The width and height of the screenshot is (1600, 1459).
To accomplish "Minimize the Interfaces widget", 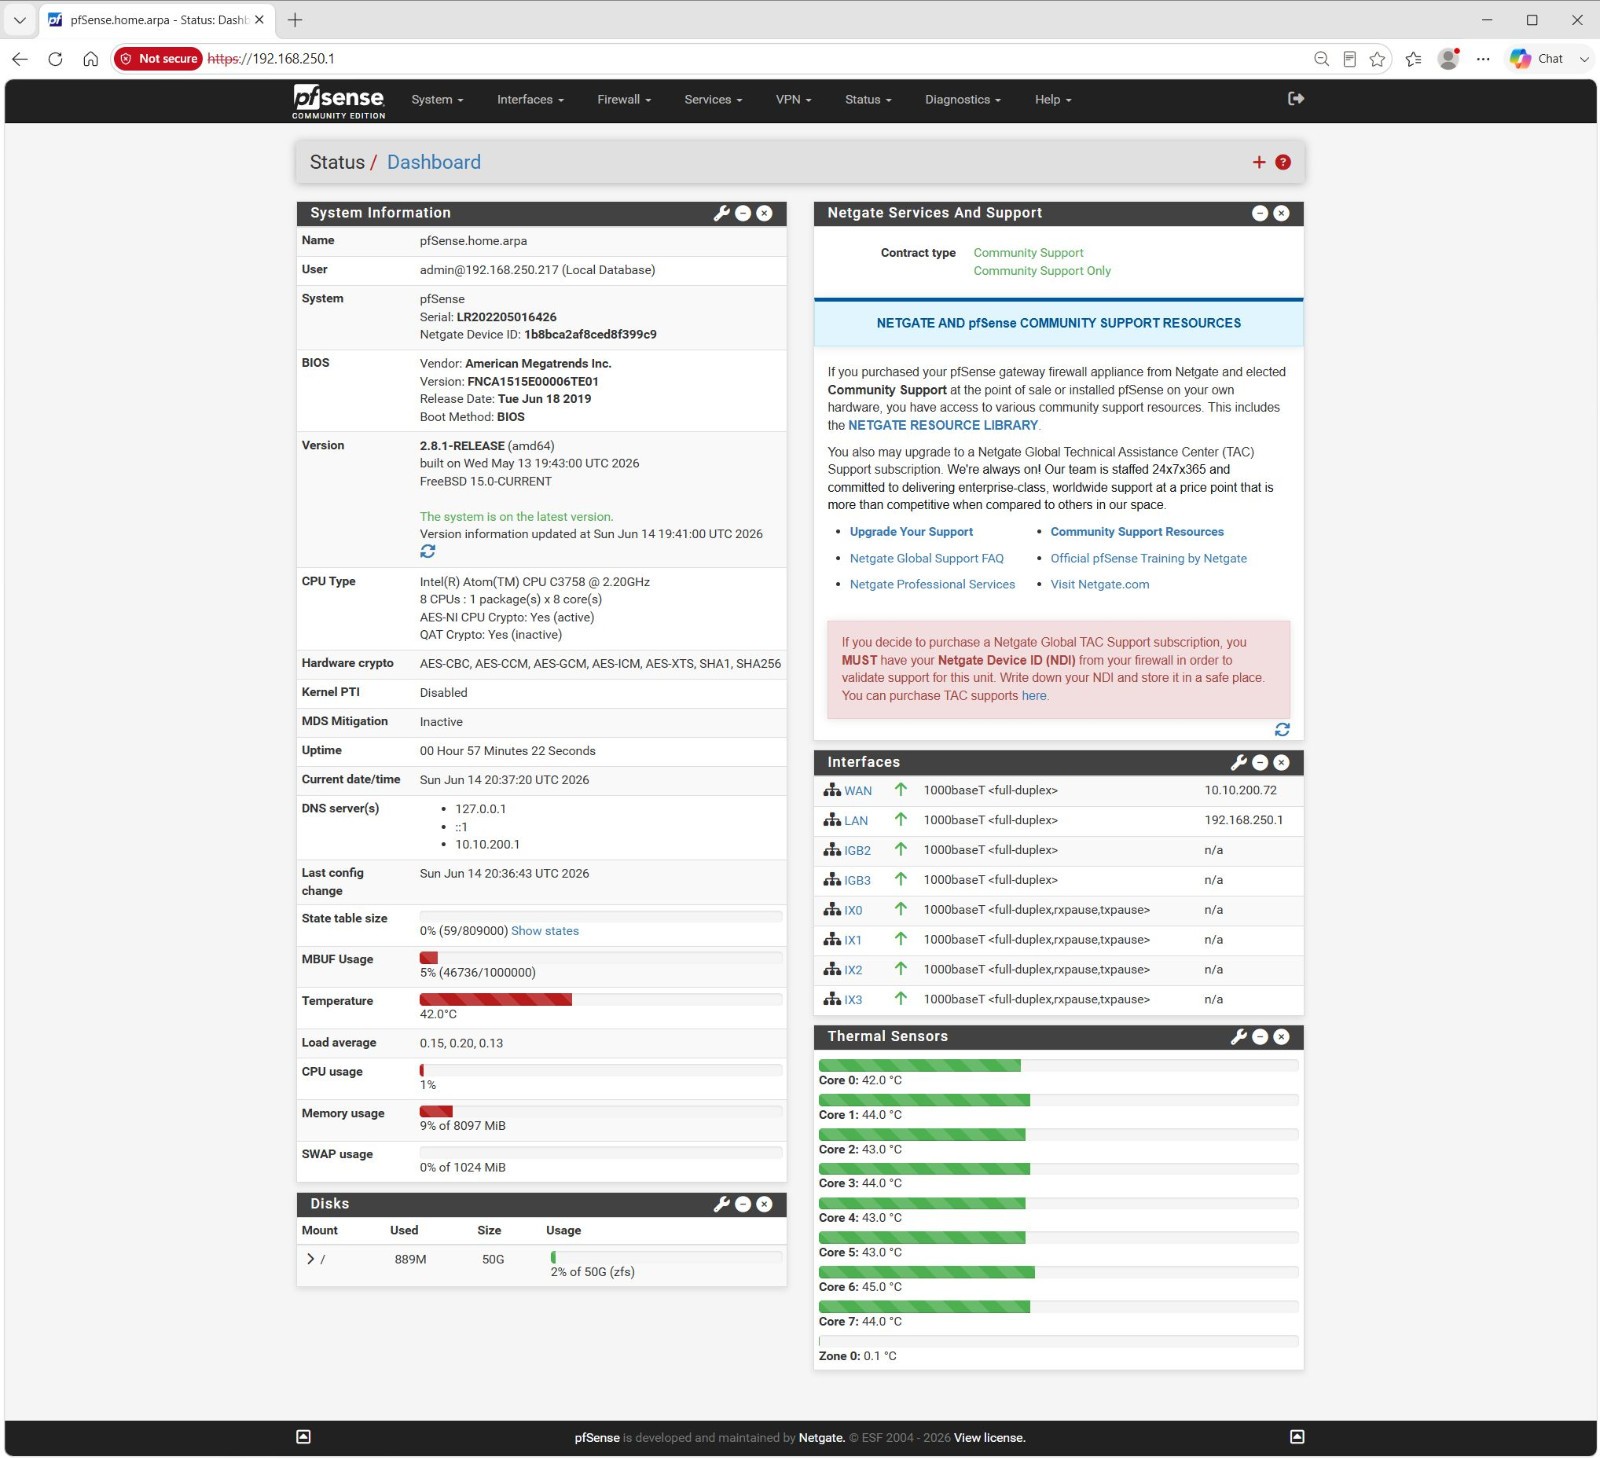I will pos(1260,762).
